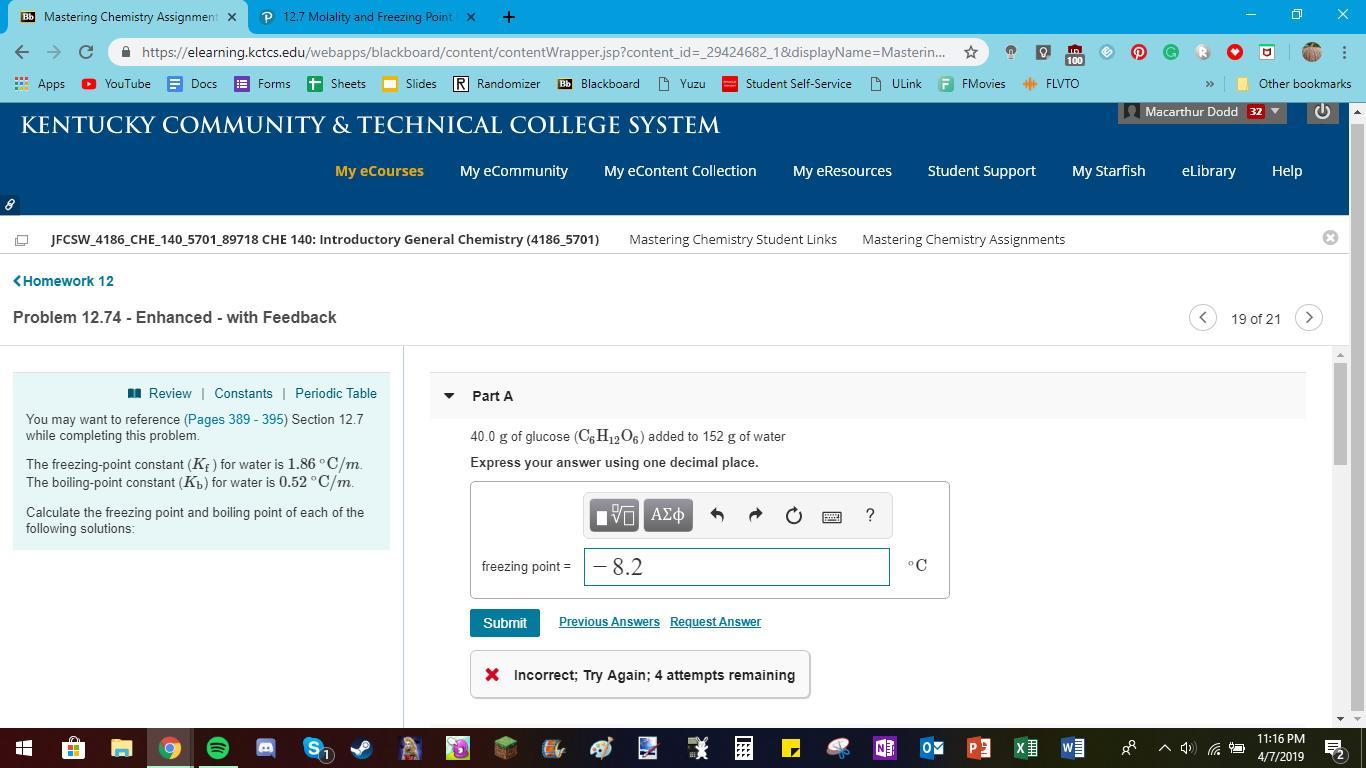This screenshot has width=1366, height=768.
Task: Collapse the Part A section
Action: pos(449,396)
